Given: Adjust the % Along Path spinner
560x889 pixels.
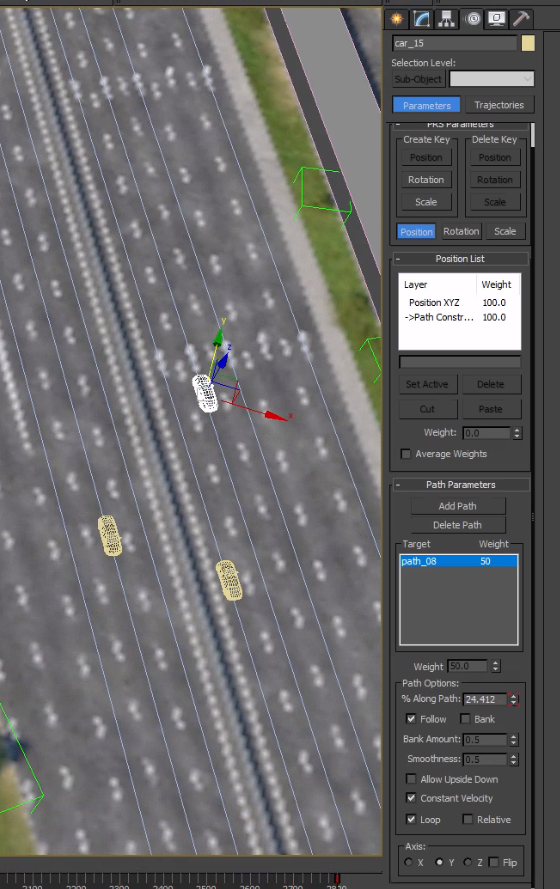Looking at the screenshot, I should 514,700.
